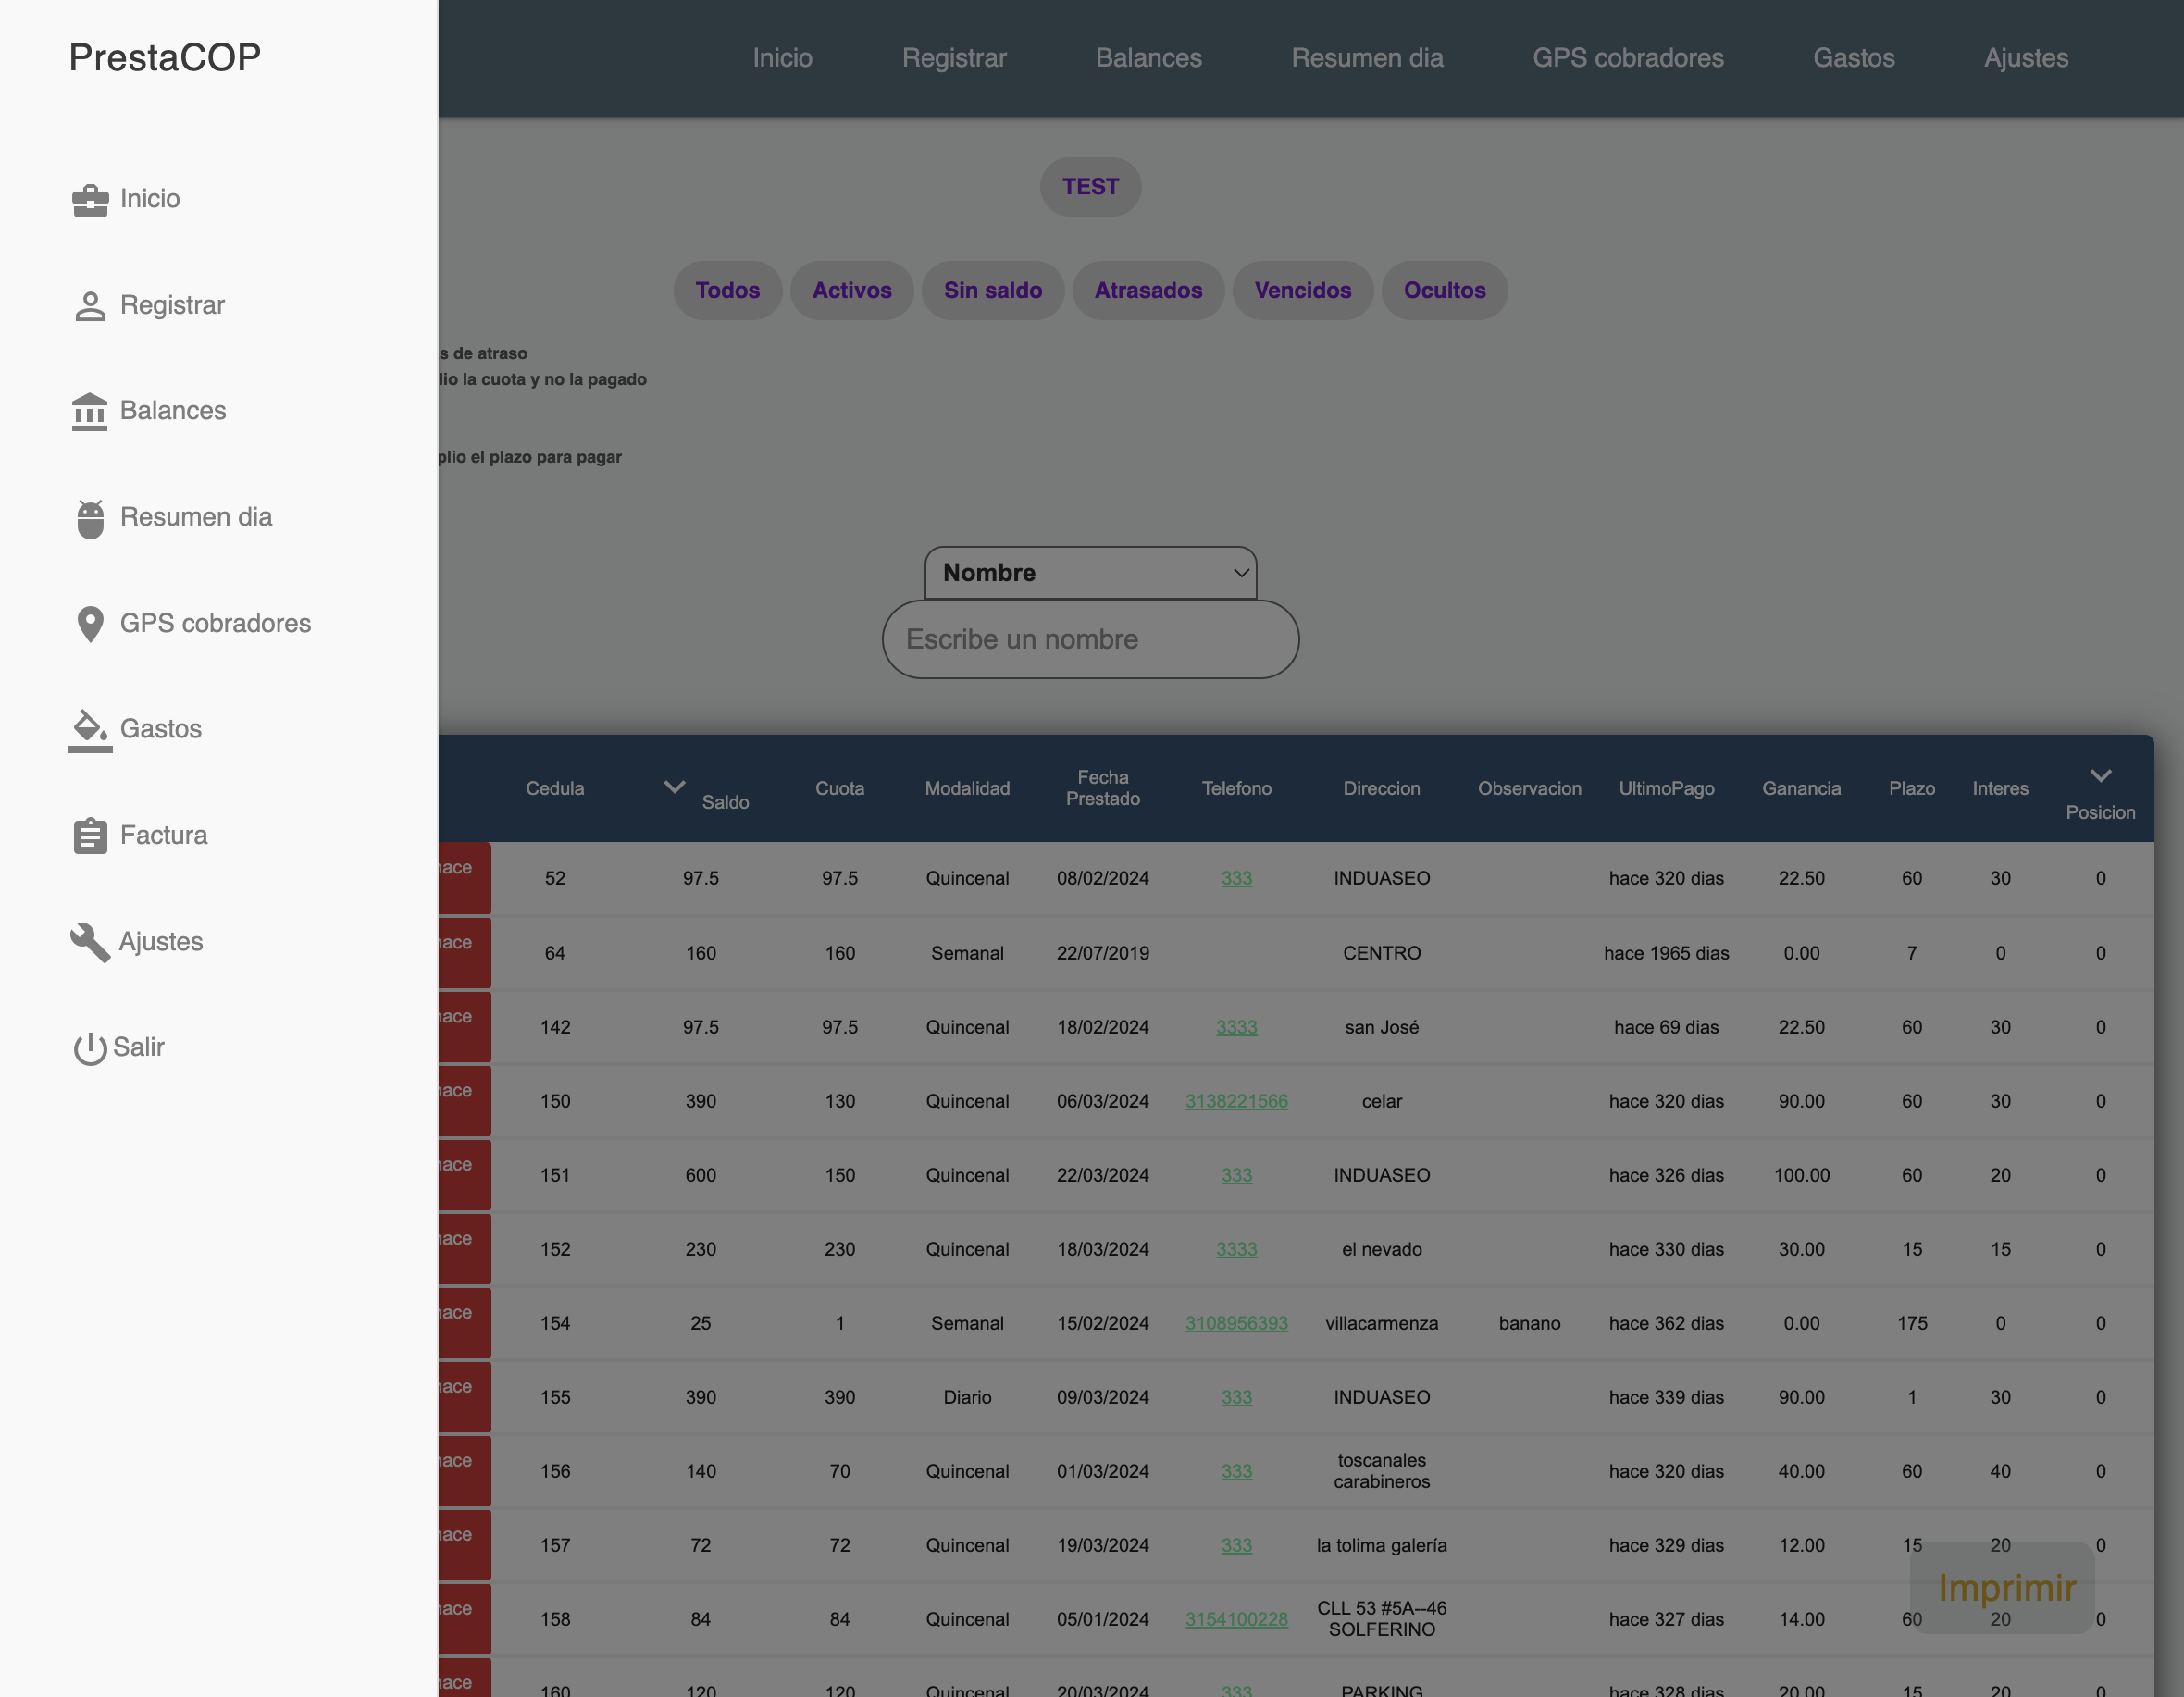Click the wrench Ajustes icon
The height and width of the screenshot is (1697, 2184).
[90, 942]
